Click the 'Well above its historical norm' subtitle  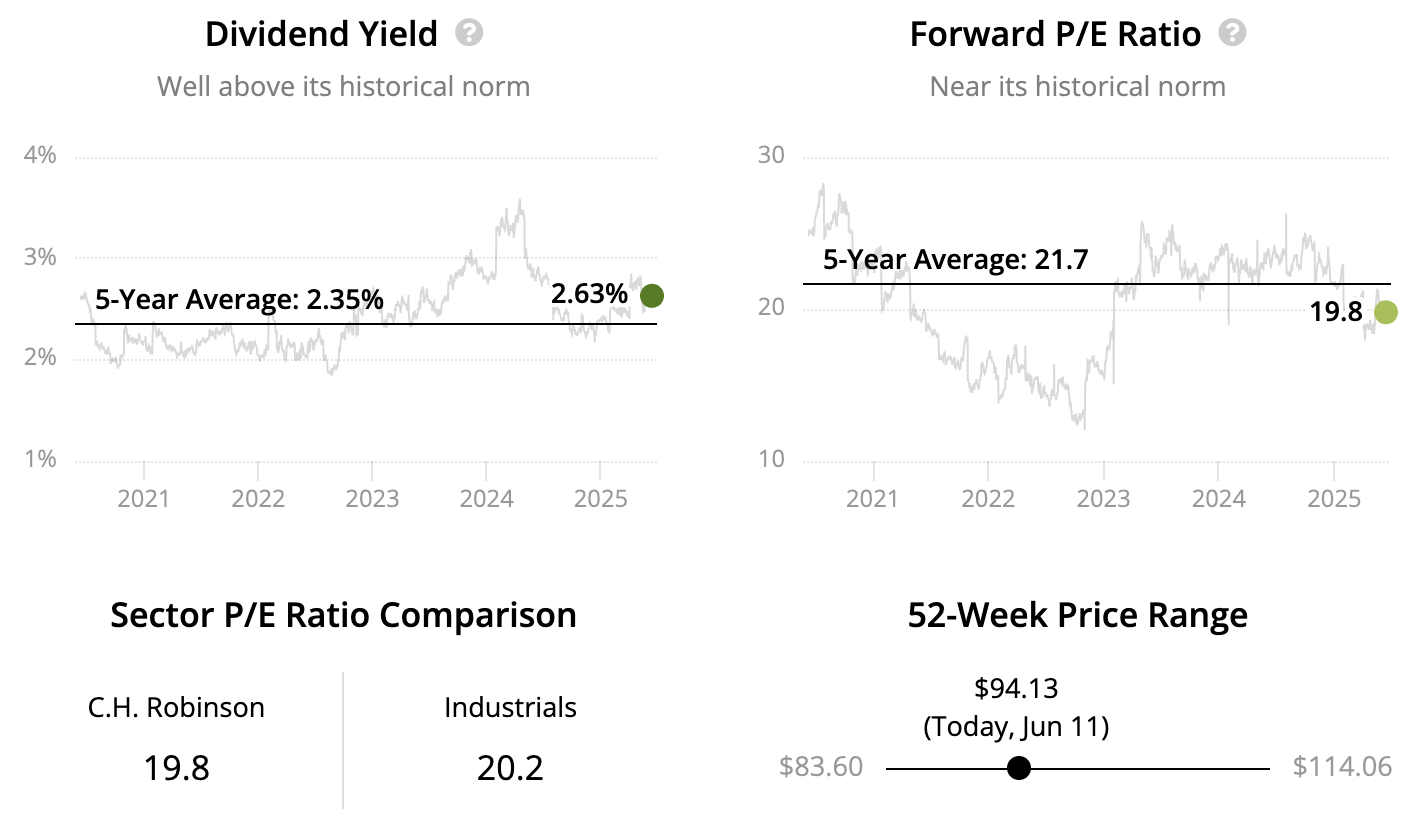[x=343, y=86]
